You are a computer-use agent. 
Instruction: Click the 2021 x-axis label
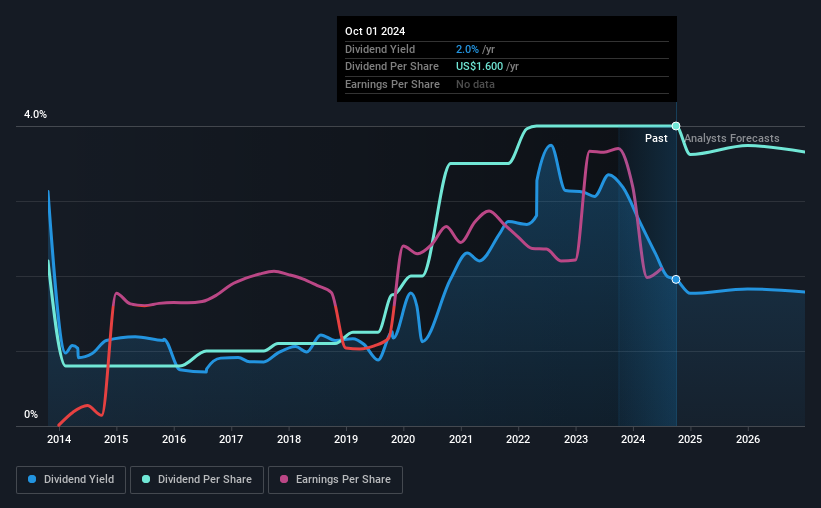coord(461,439)
